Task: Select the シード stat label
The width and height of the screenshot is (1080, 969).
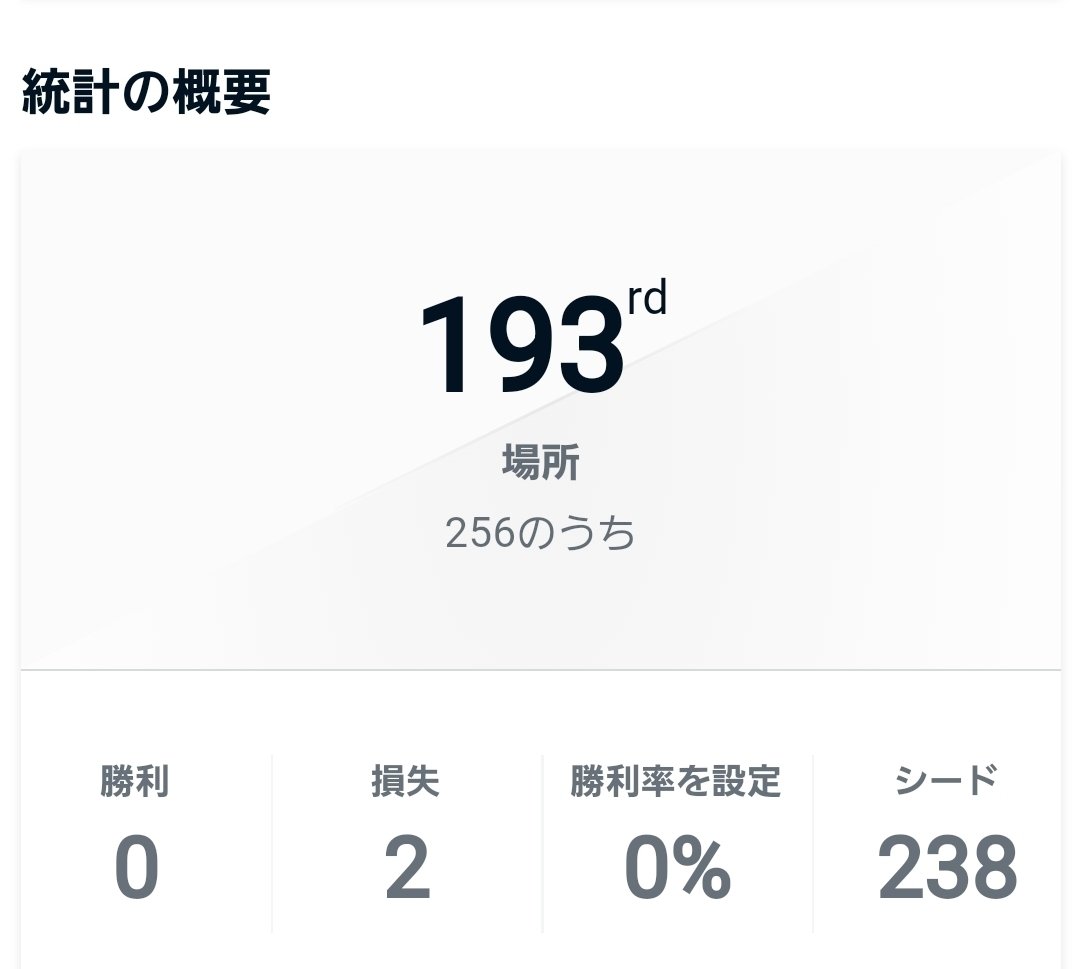Action: [946, 779]
